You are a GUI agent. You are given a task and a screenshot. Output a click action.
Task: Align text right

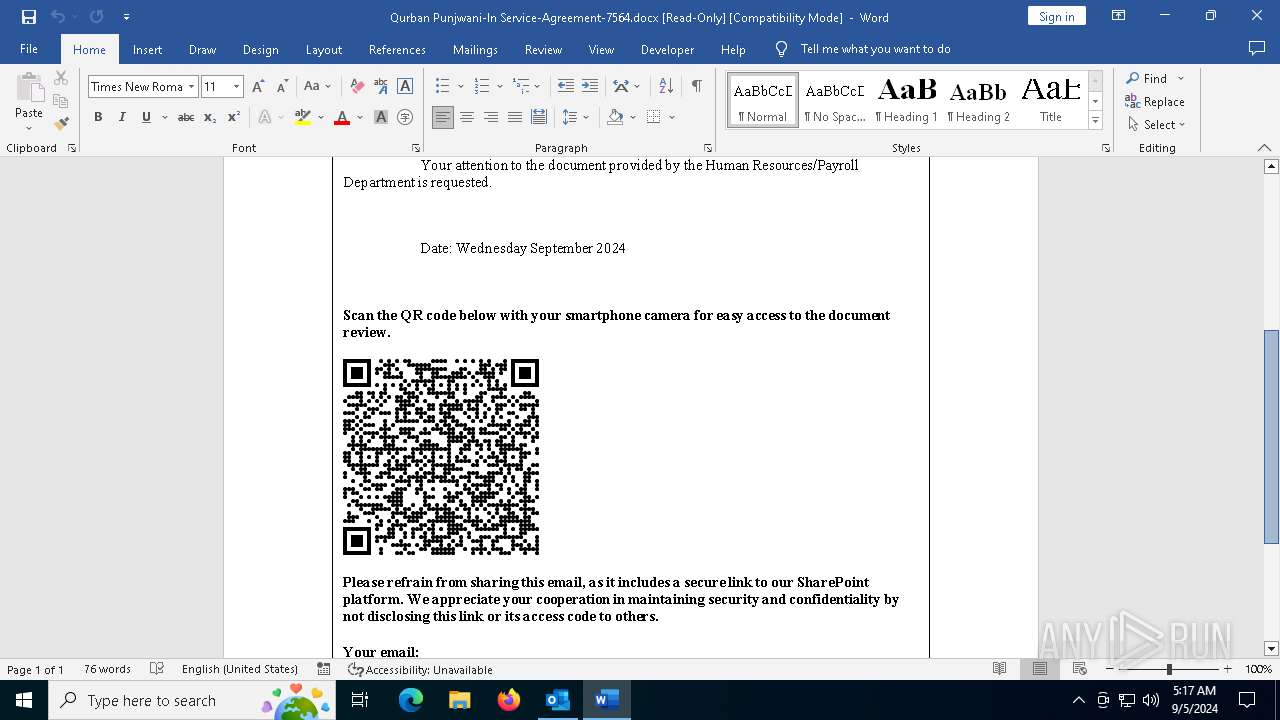pos(491,117)
